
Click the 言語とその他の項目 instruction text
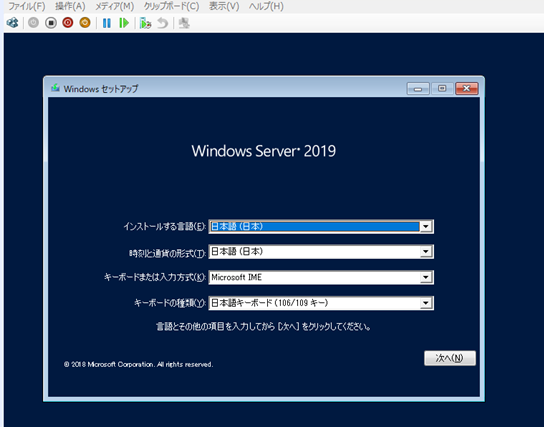coord(263,327)
